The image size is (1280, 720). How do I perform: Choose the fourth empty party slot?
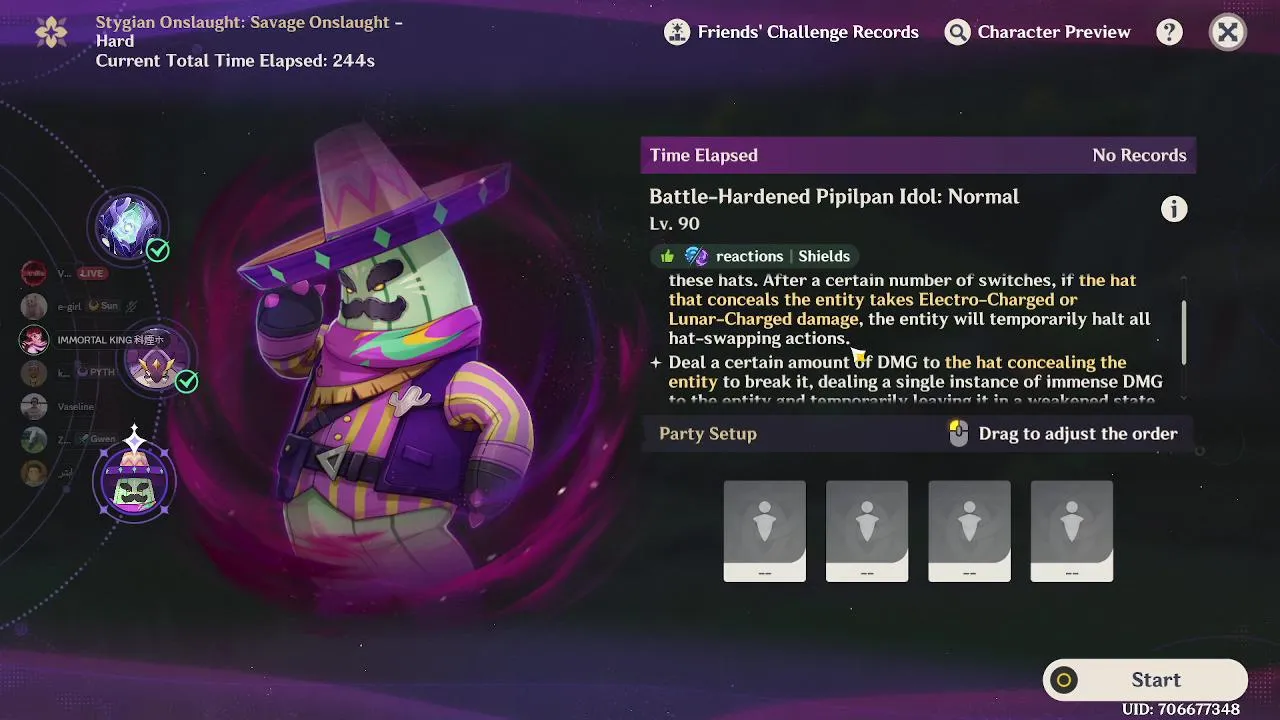click(1071, 531)
